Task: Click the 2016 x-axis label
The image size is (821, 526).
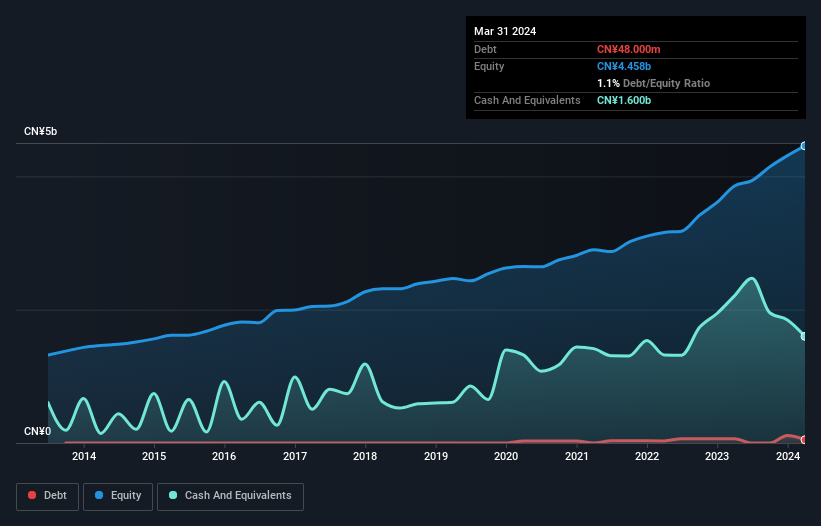Action: tap(224, 456)
